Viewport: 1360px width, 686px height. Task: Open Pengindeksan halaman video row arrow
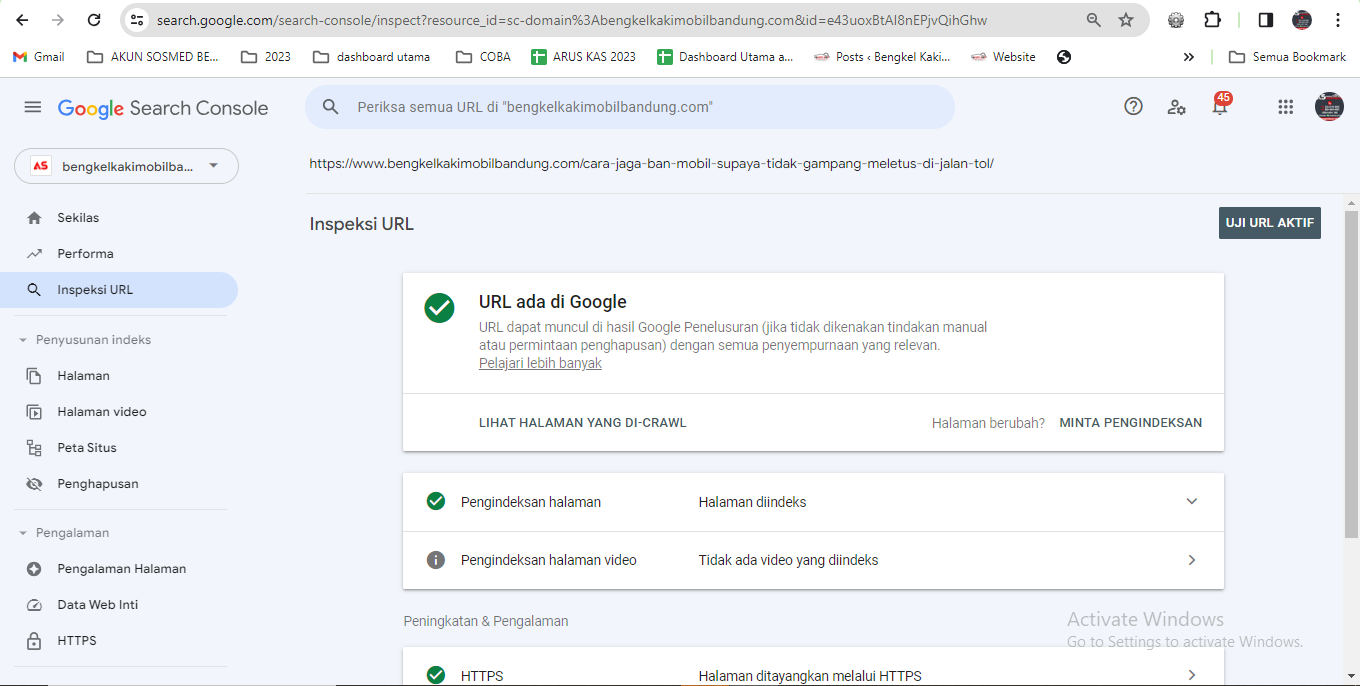pyautogui.click(x=1191, y=560)
